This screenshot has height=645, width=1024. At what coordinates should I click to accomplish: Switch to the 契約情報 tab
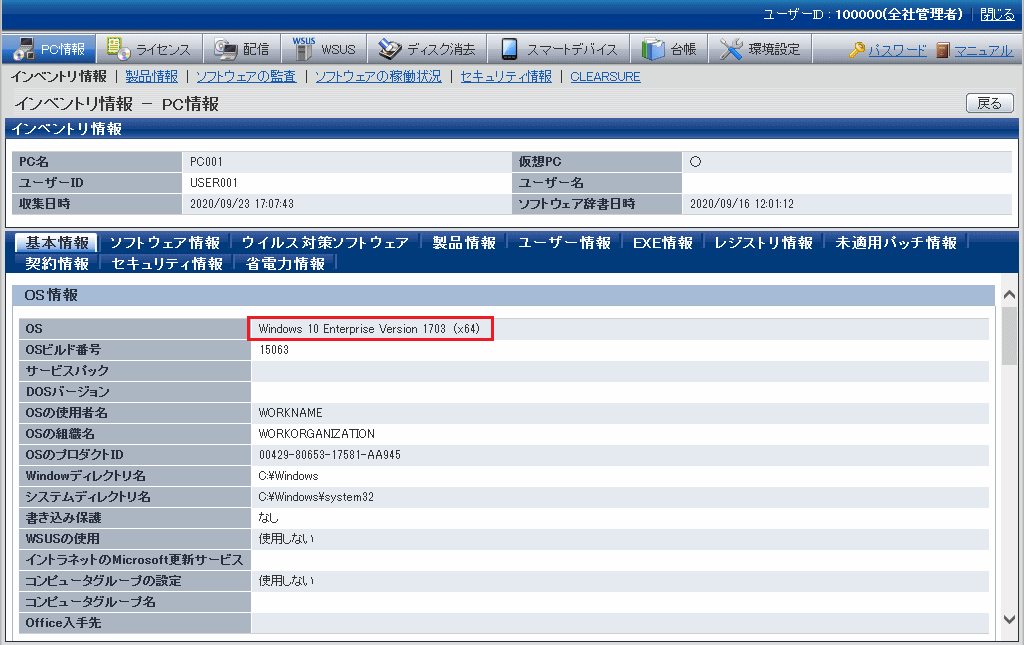57,264
